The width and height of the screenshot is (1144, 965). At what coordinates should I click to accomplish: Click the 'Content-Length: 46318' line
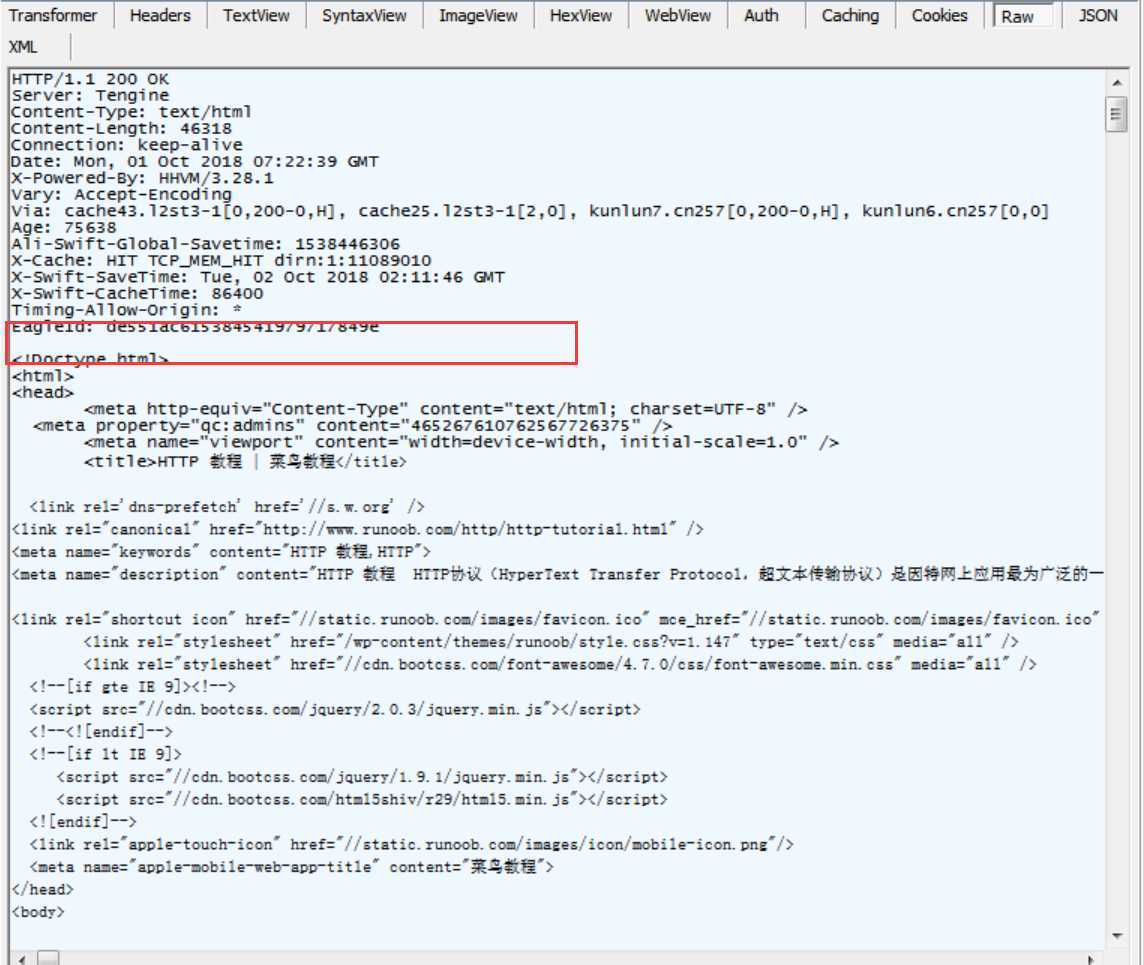tap(122, 128)
